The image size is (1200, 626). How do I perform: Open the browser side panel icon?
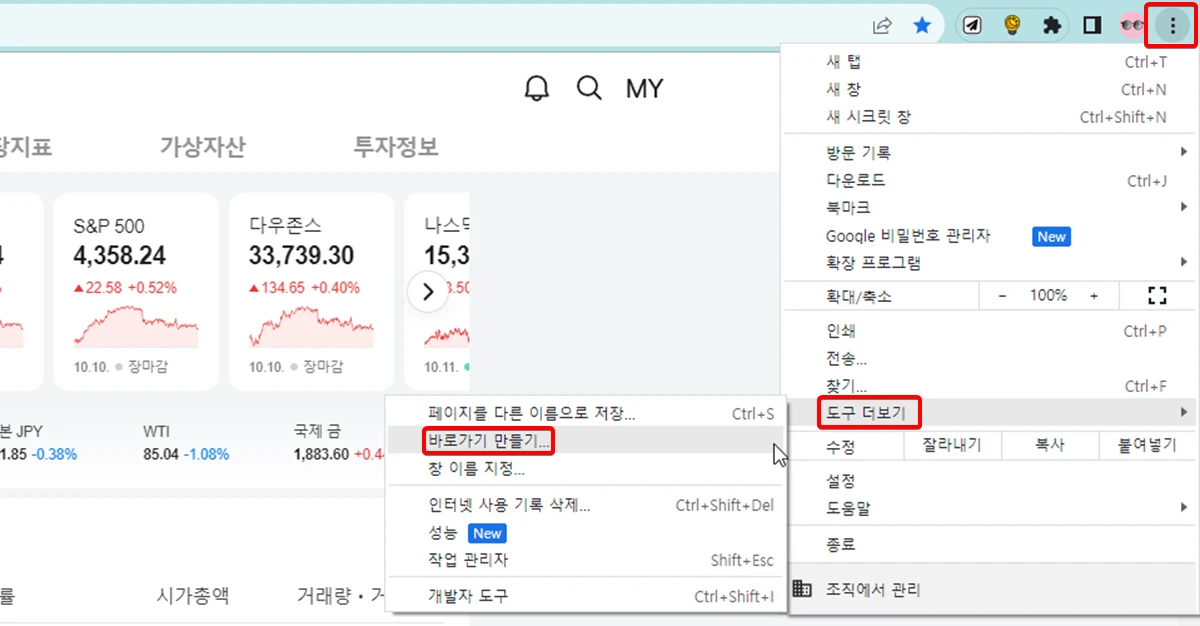click(1092, 25)
